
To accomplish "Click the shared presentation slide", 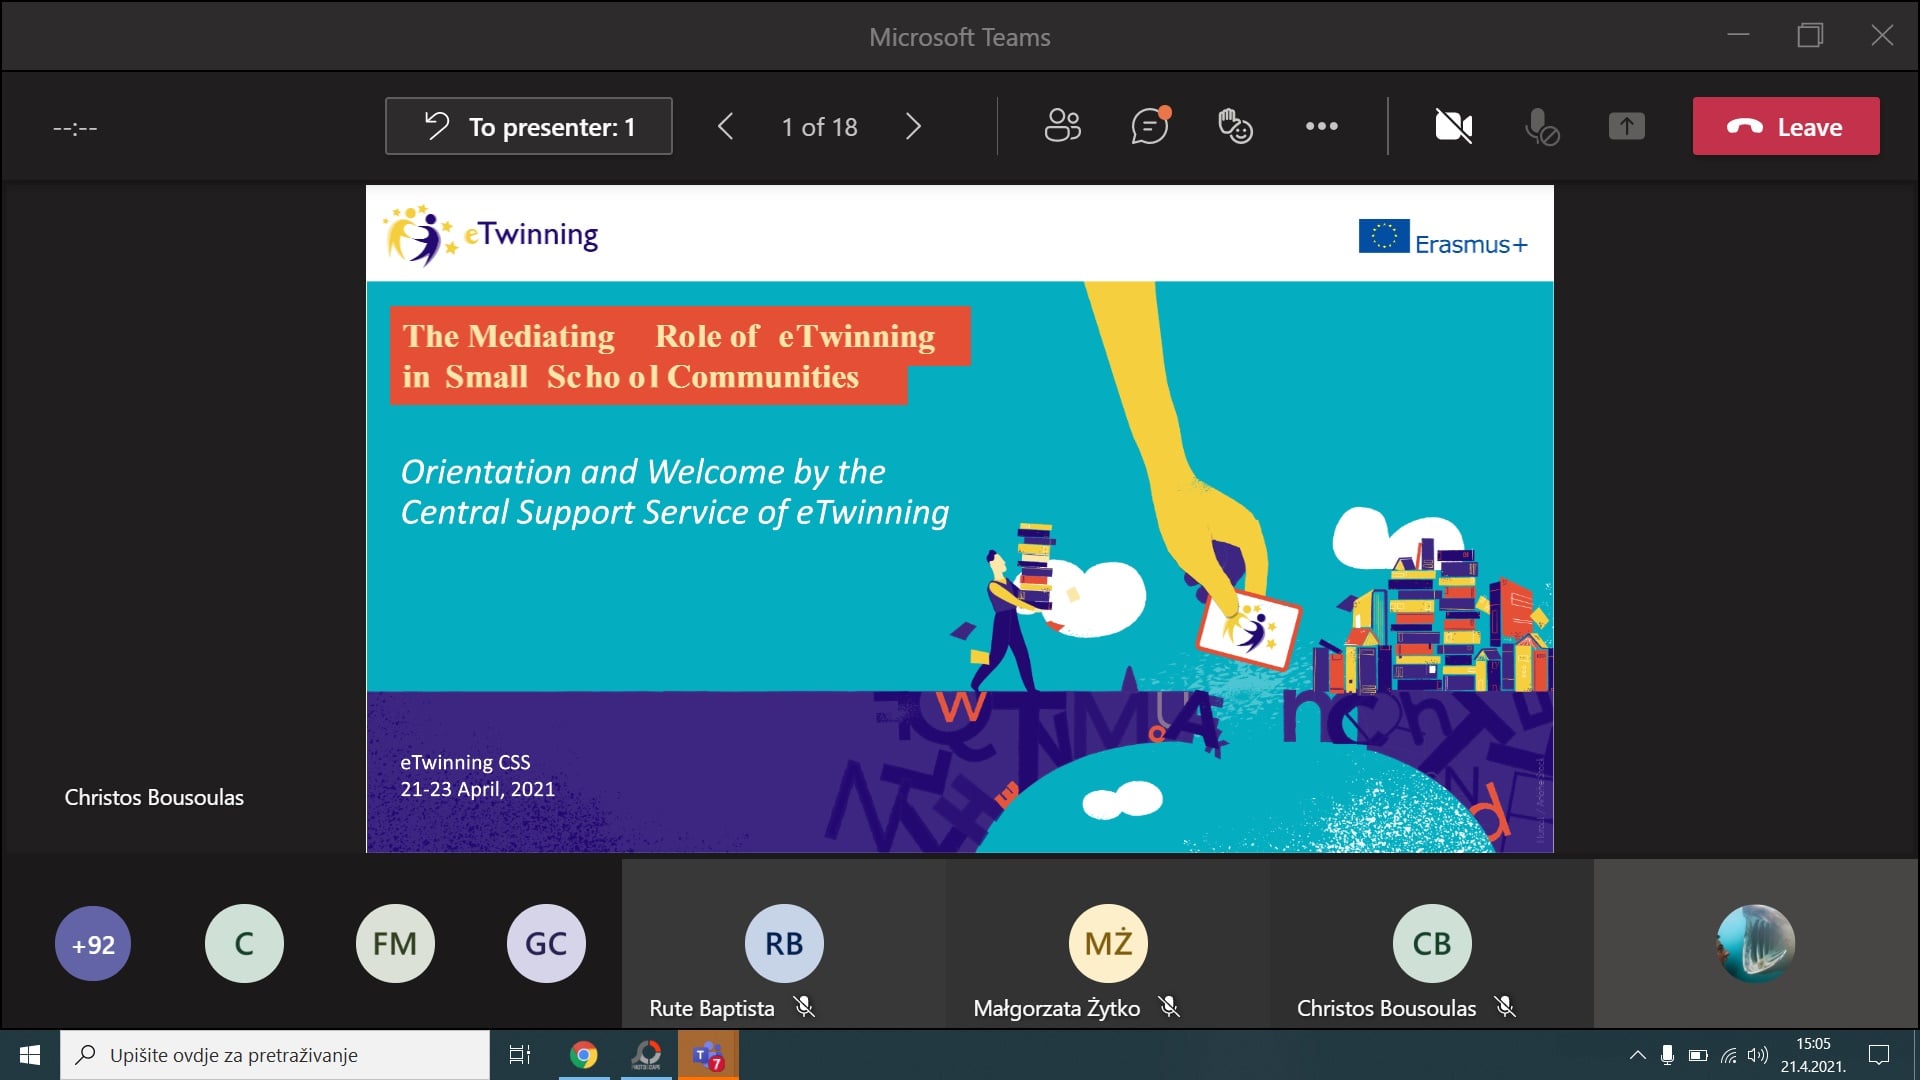I will coord(960,519).
